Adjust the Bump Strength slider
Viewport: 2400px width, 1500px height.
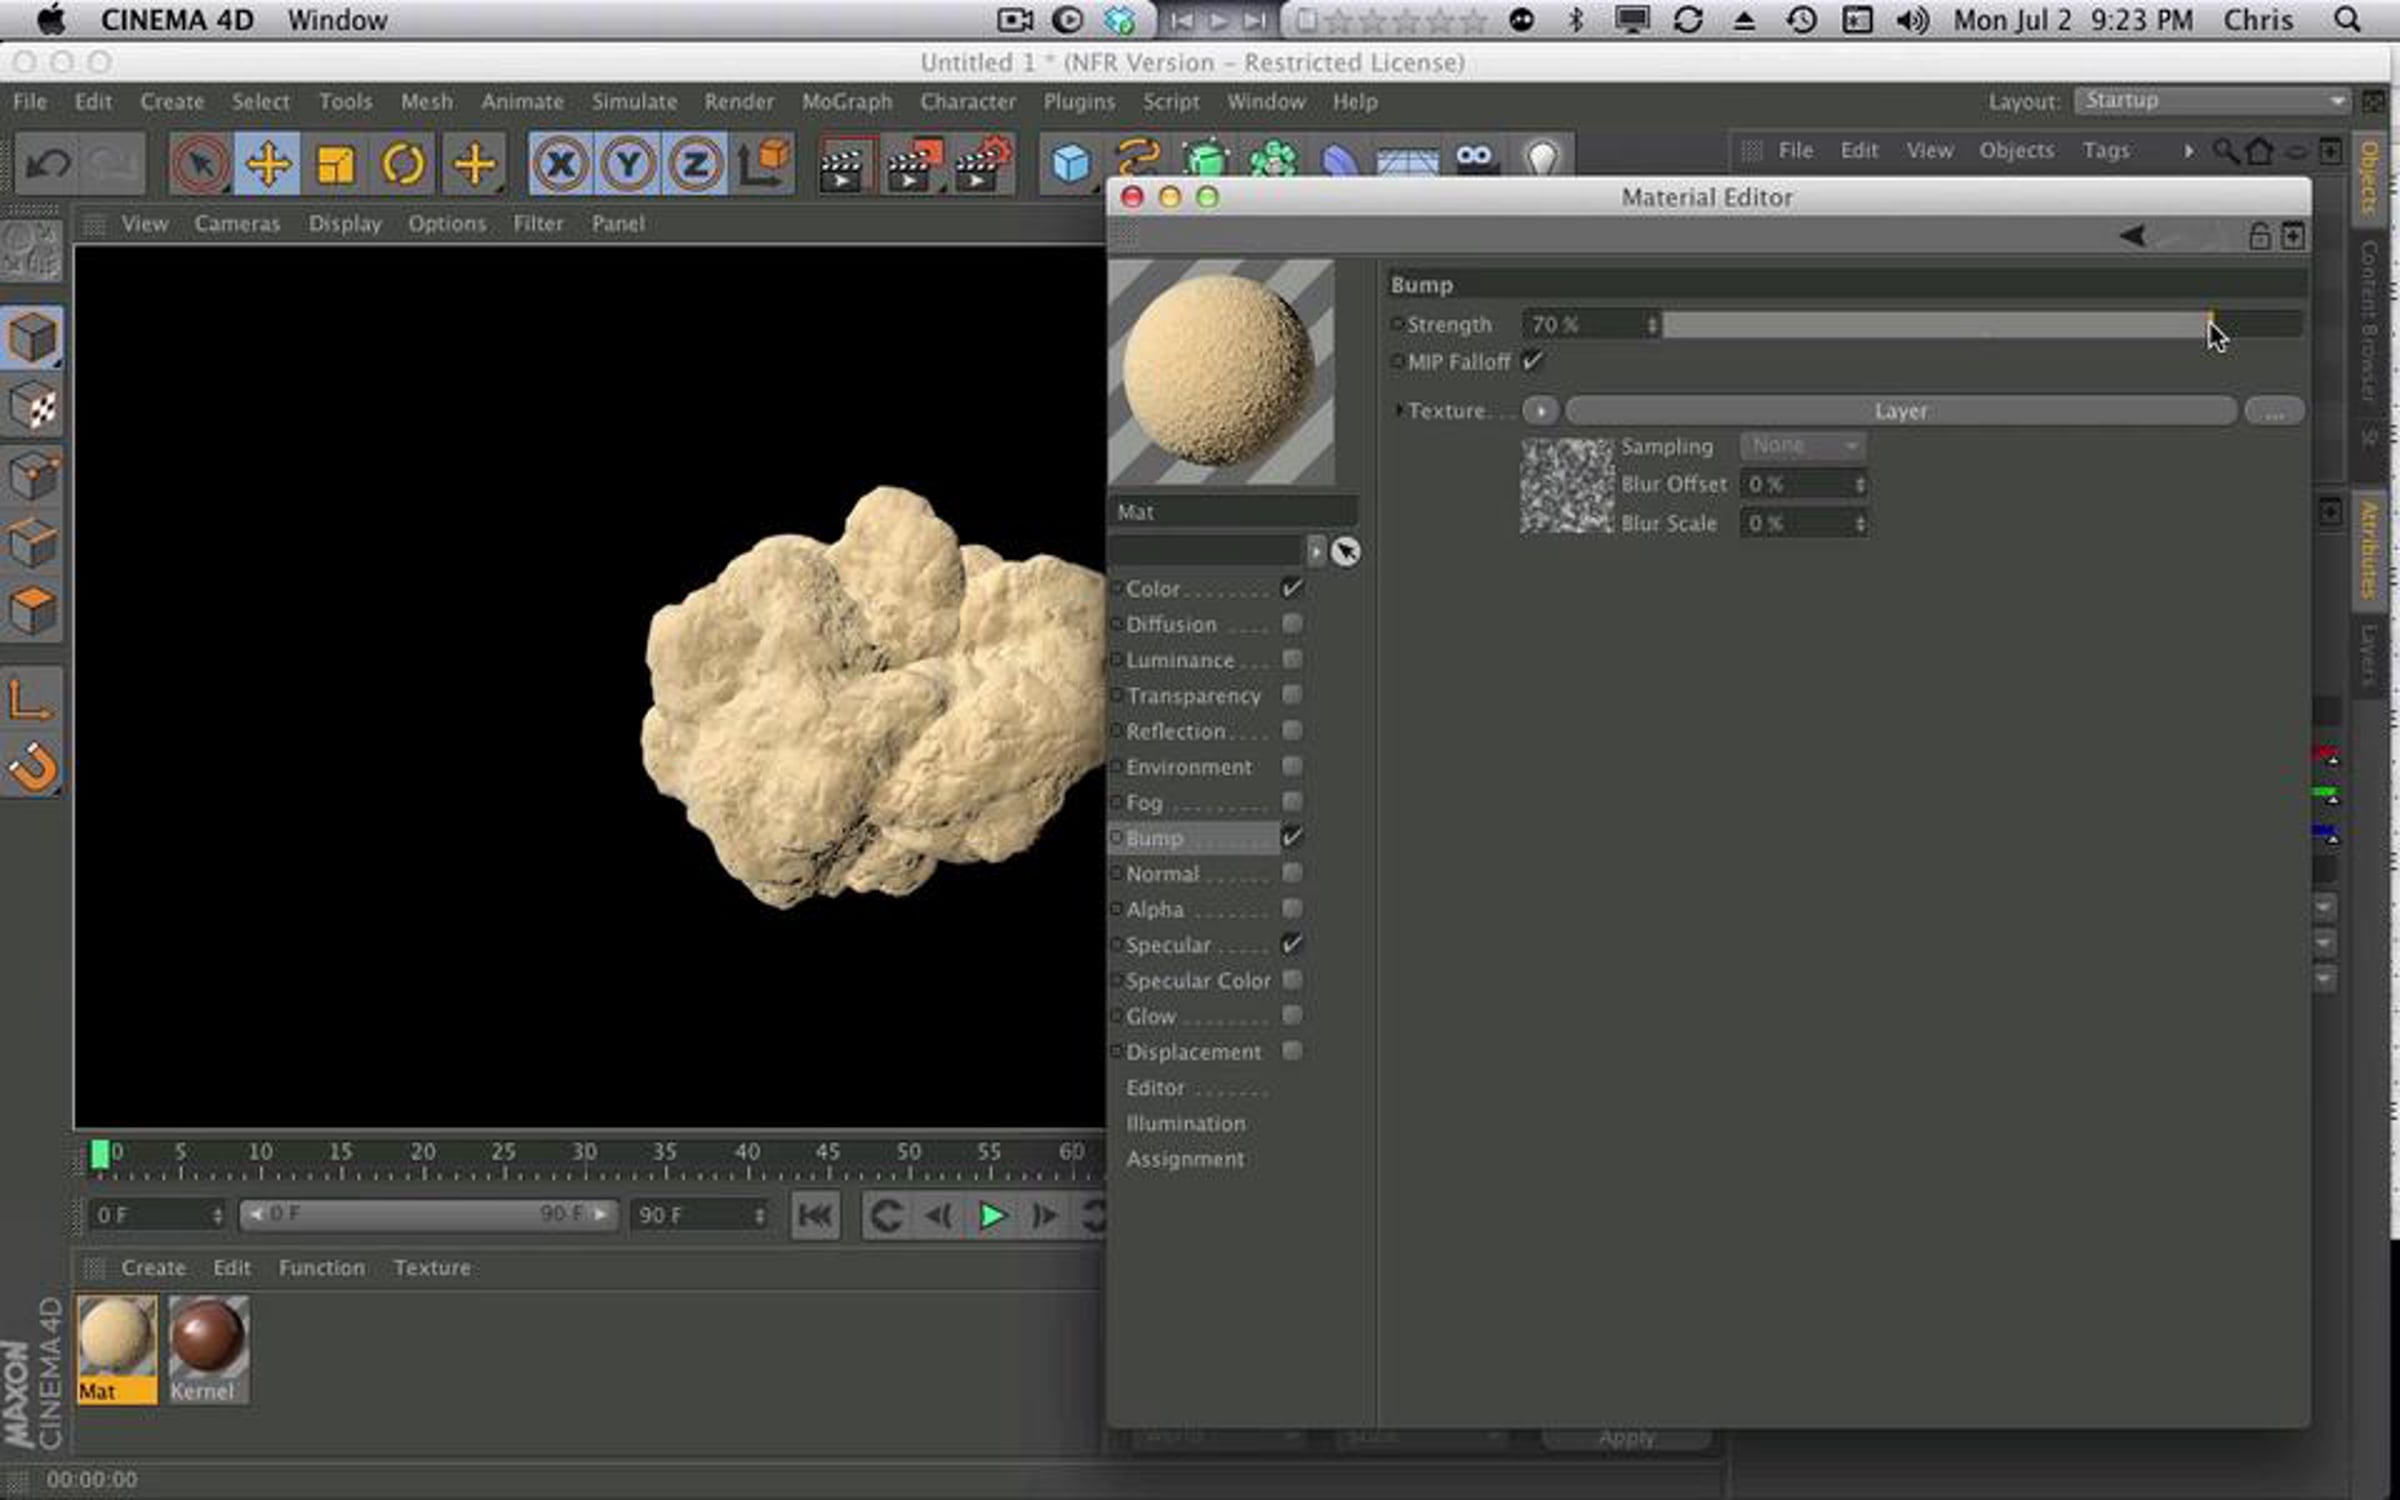(1982, 324)
